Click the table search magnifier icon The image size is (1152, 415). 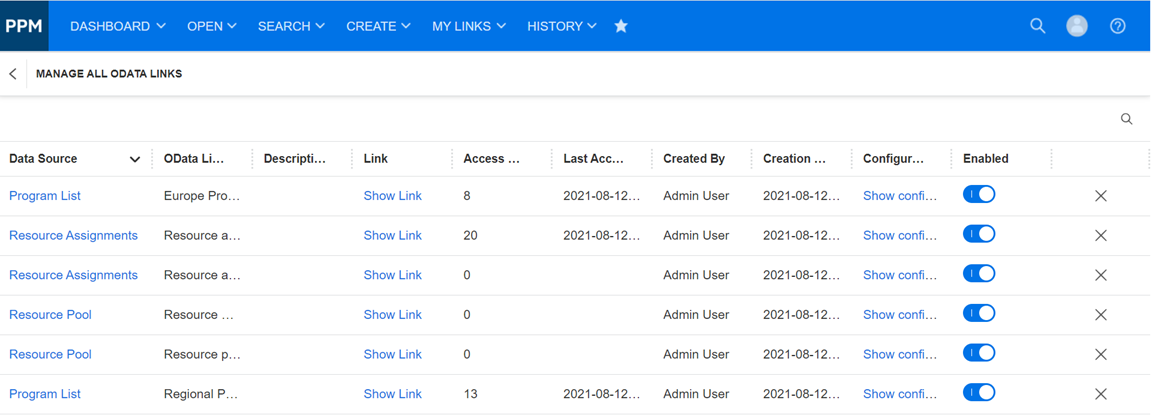pos(1127,119)
